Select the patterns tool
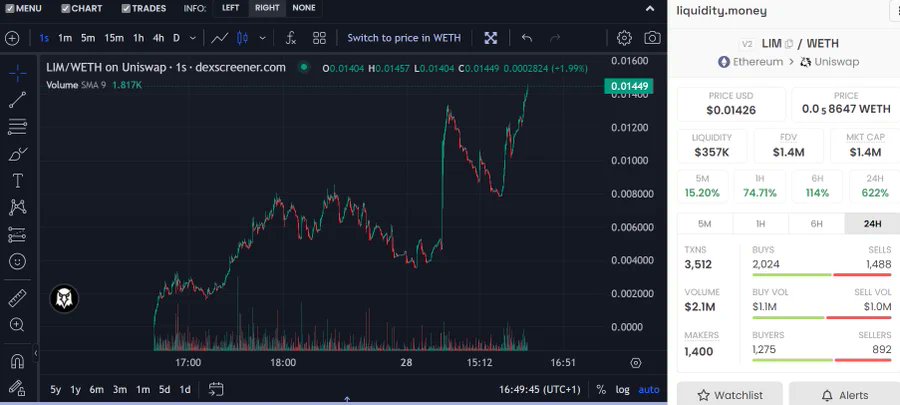900x405 pixels. [17, 208]
